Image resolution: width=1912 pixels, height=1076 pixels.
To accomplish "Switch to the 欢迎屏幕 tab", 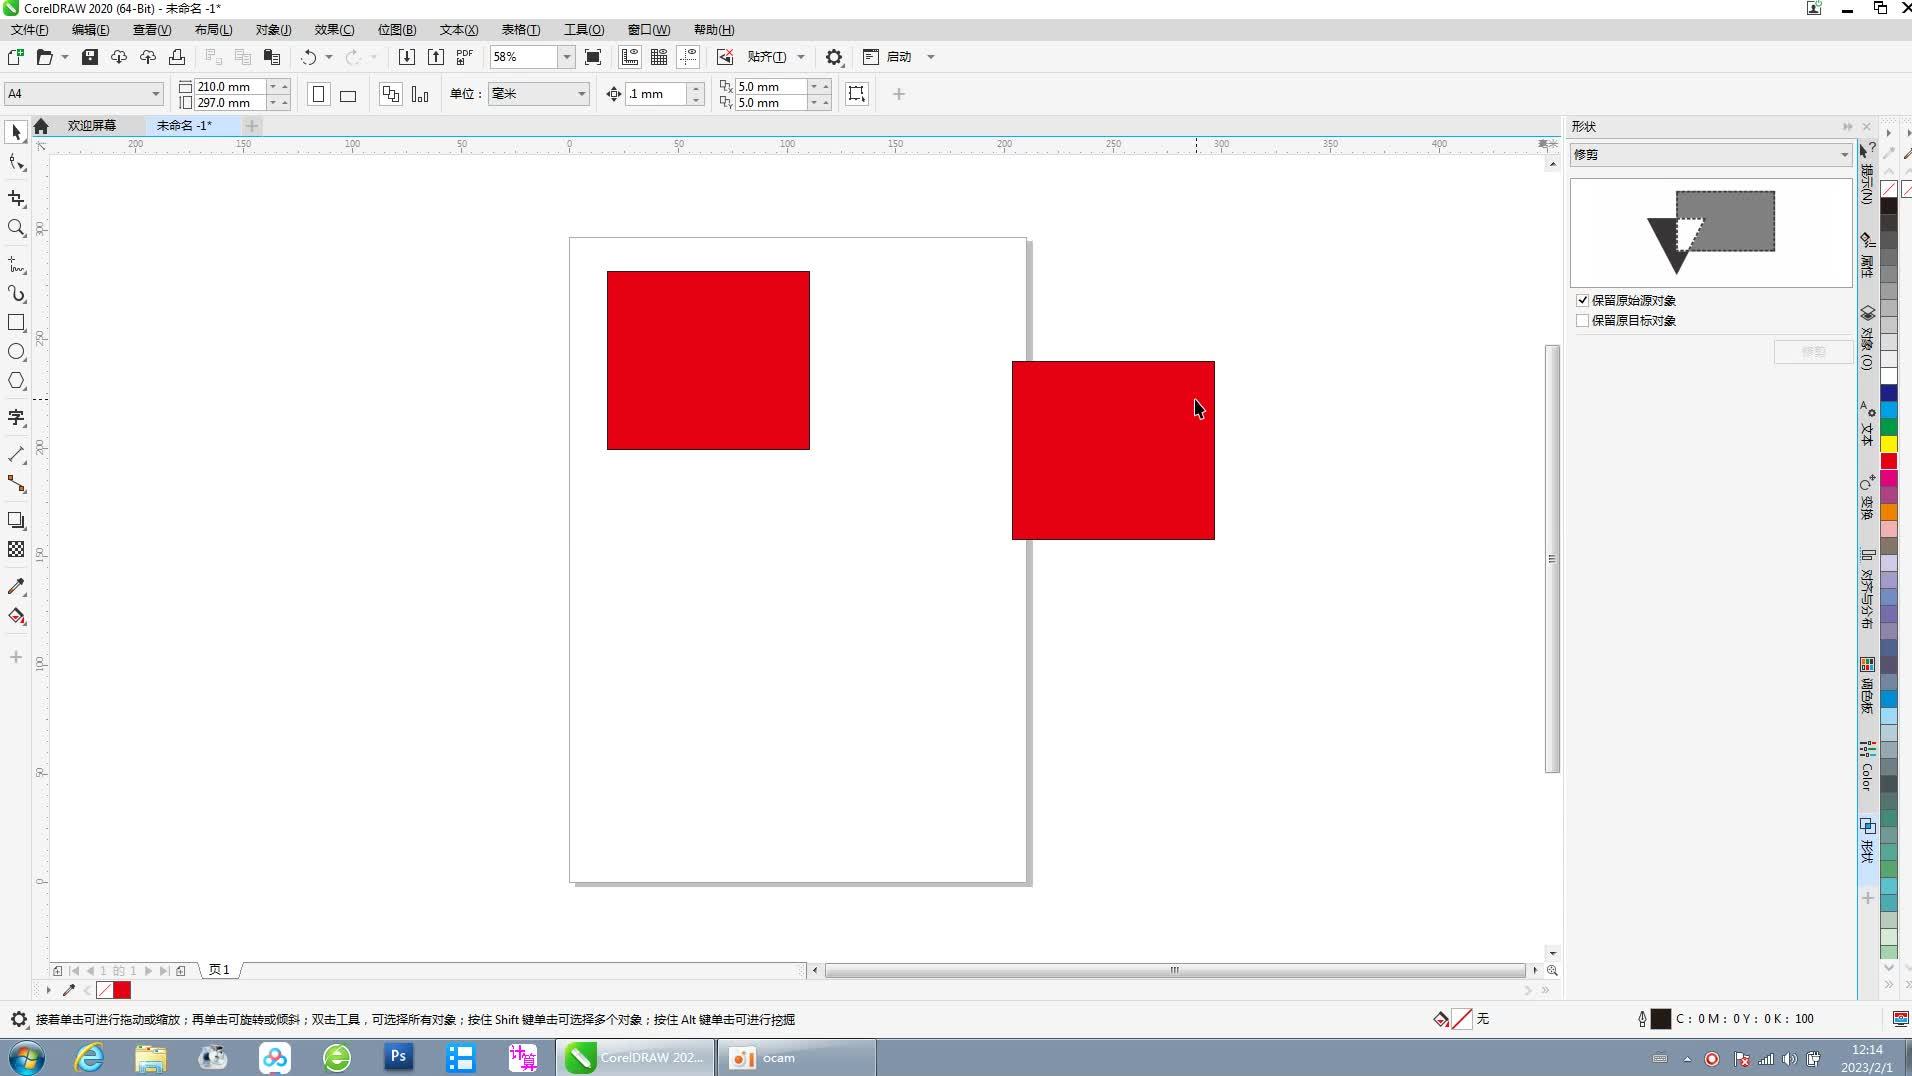I will click(x=91, y=125).
